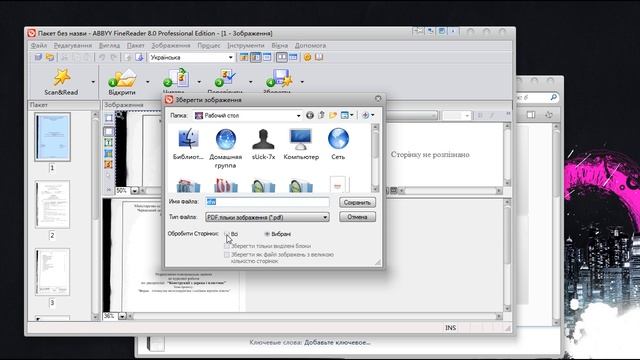Open the Українська recognition language dropdown
Screen dimensions: 640x360
[x=230, y=58]
